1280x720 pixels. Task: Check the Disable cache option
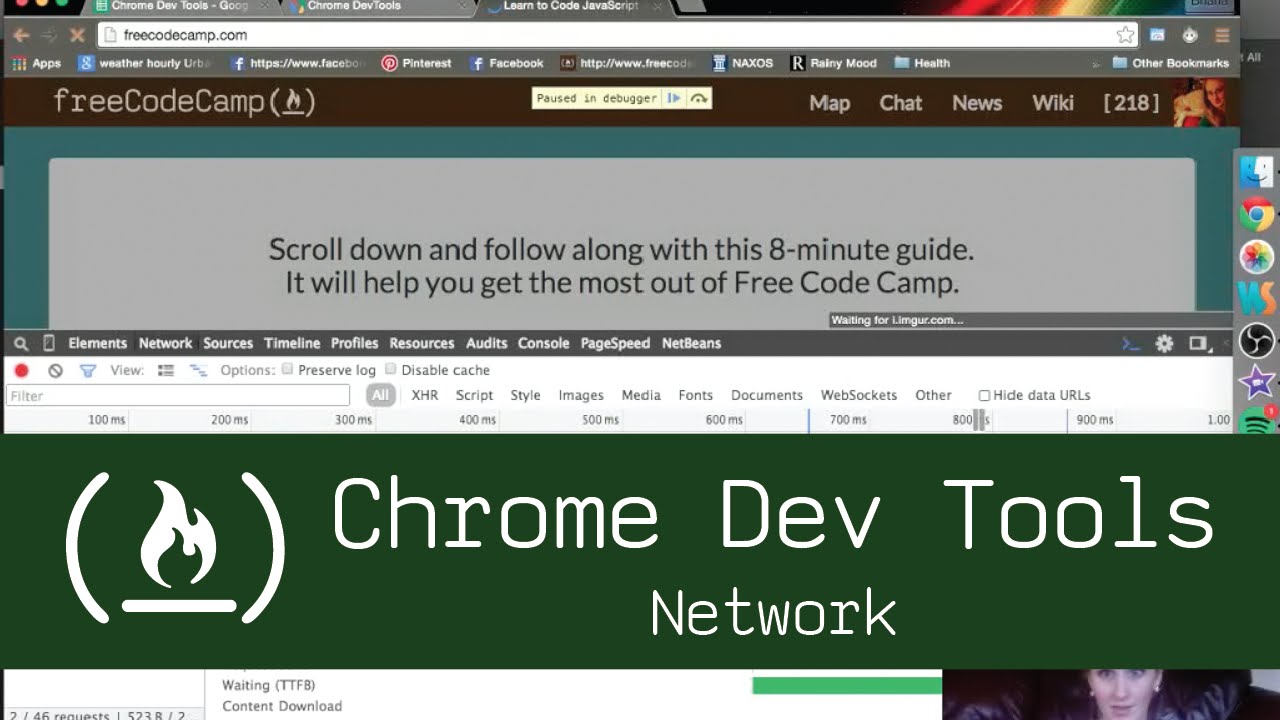391,369
